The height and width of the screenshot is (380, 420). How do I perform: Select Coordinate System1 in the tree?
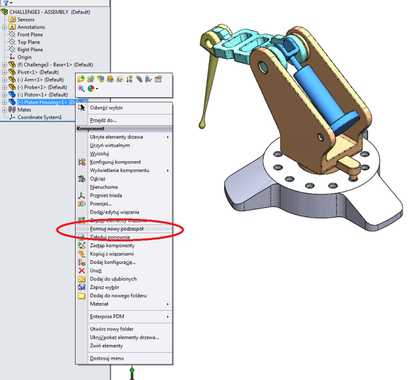point(39,117)
